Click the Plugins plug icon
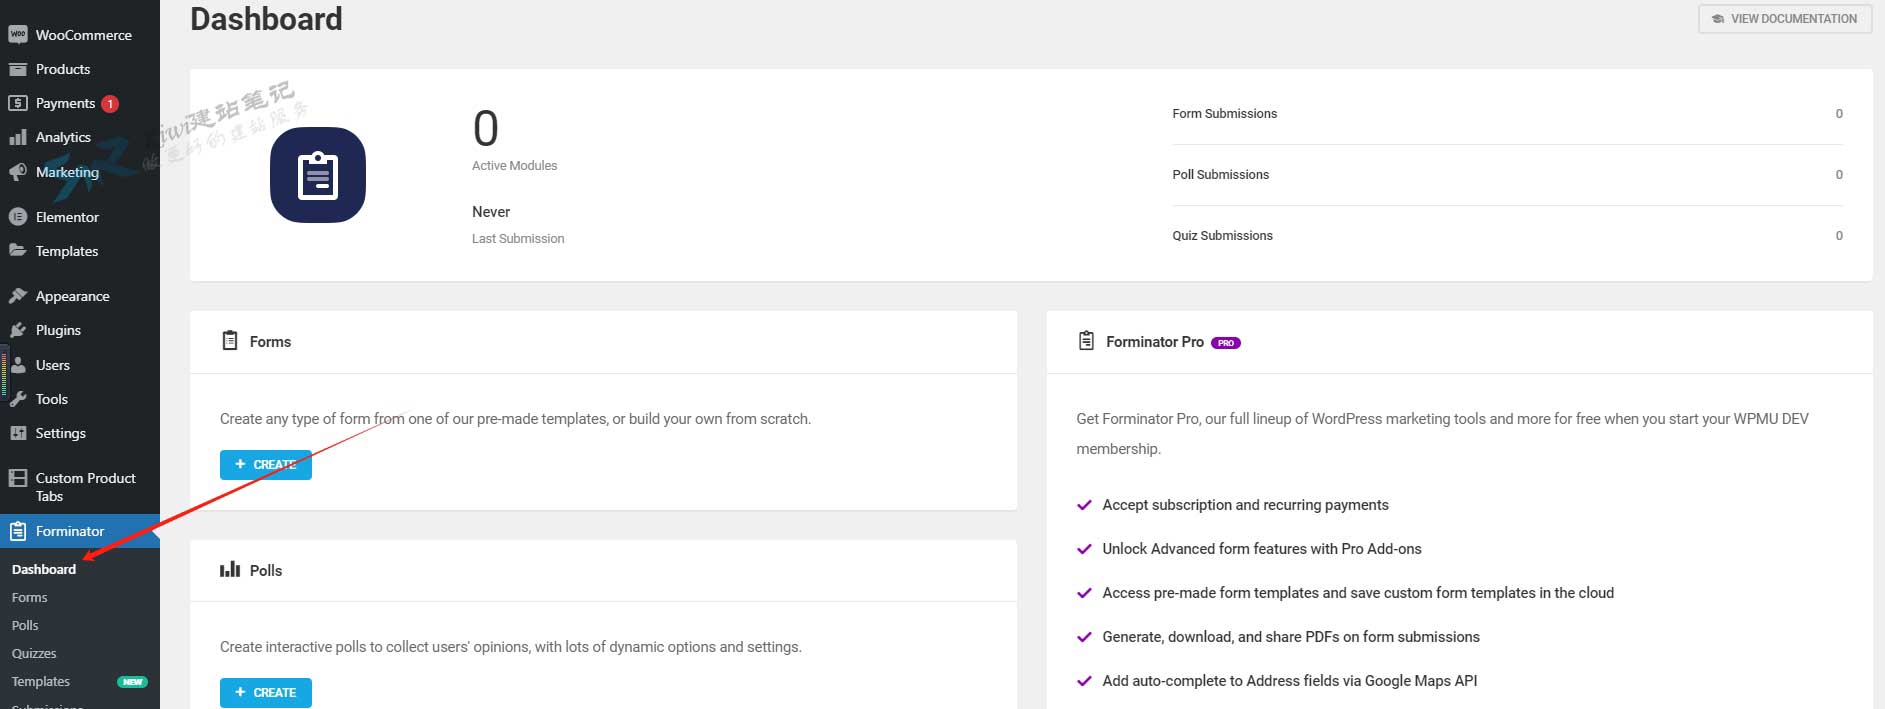 18,330
